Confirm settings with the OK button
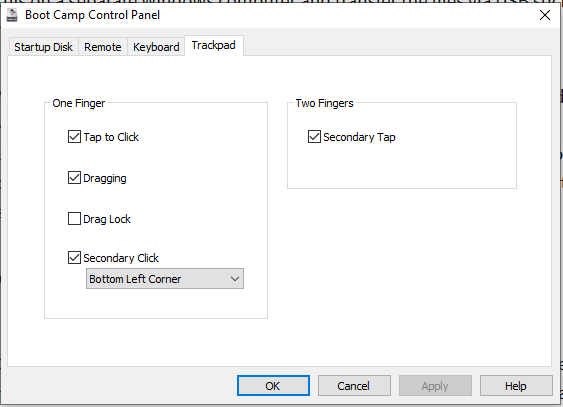Viewport: 563px width, 407px height. pyautogui.click(x=273, y=386)
